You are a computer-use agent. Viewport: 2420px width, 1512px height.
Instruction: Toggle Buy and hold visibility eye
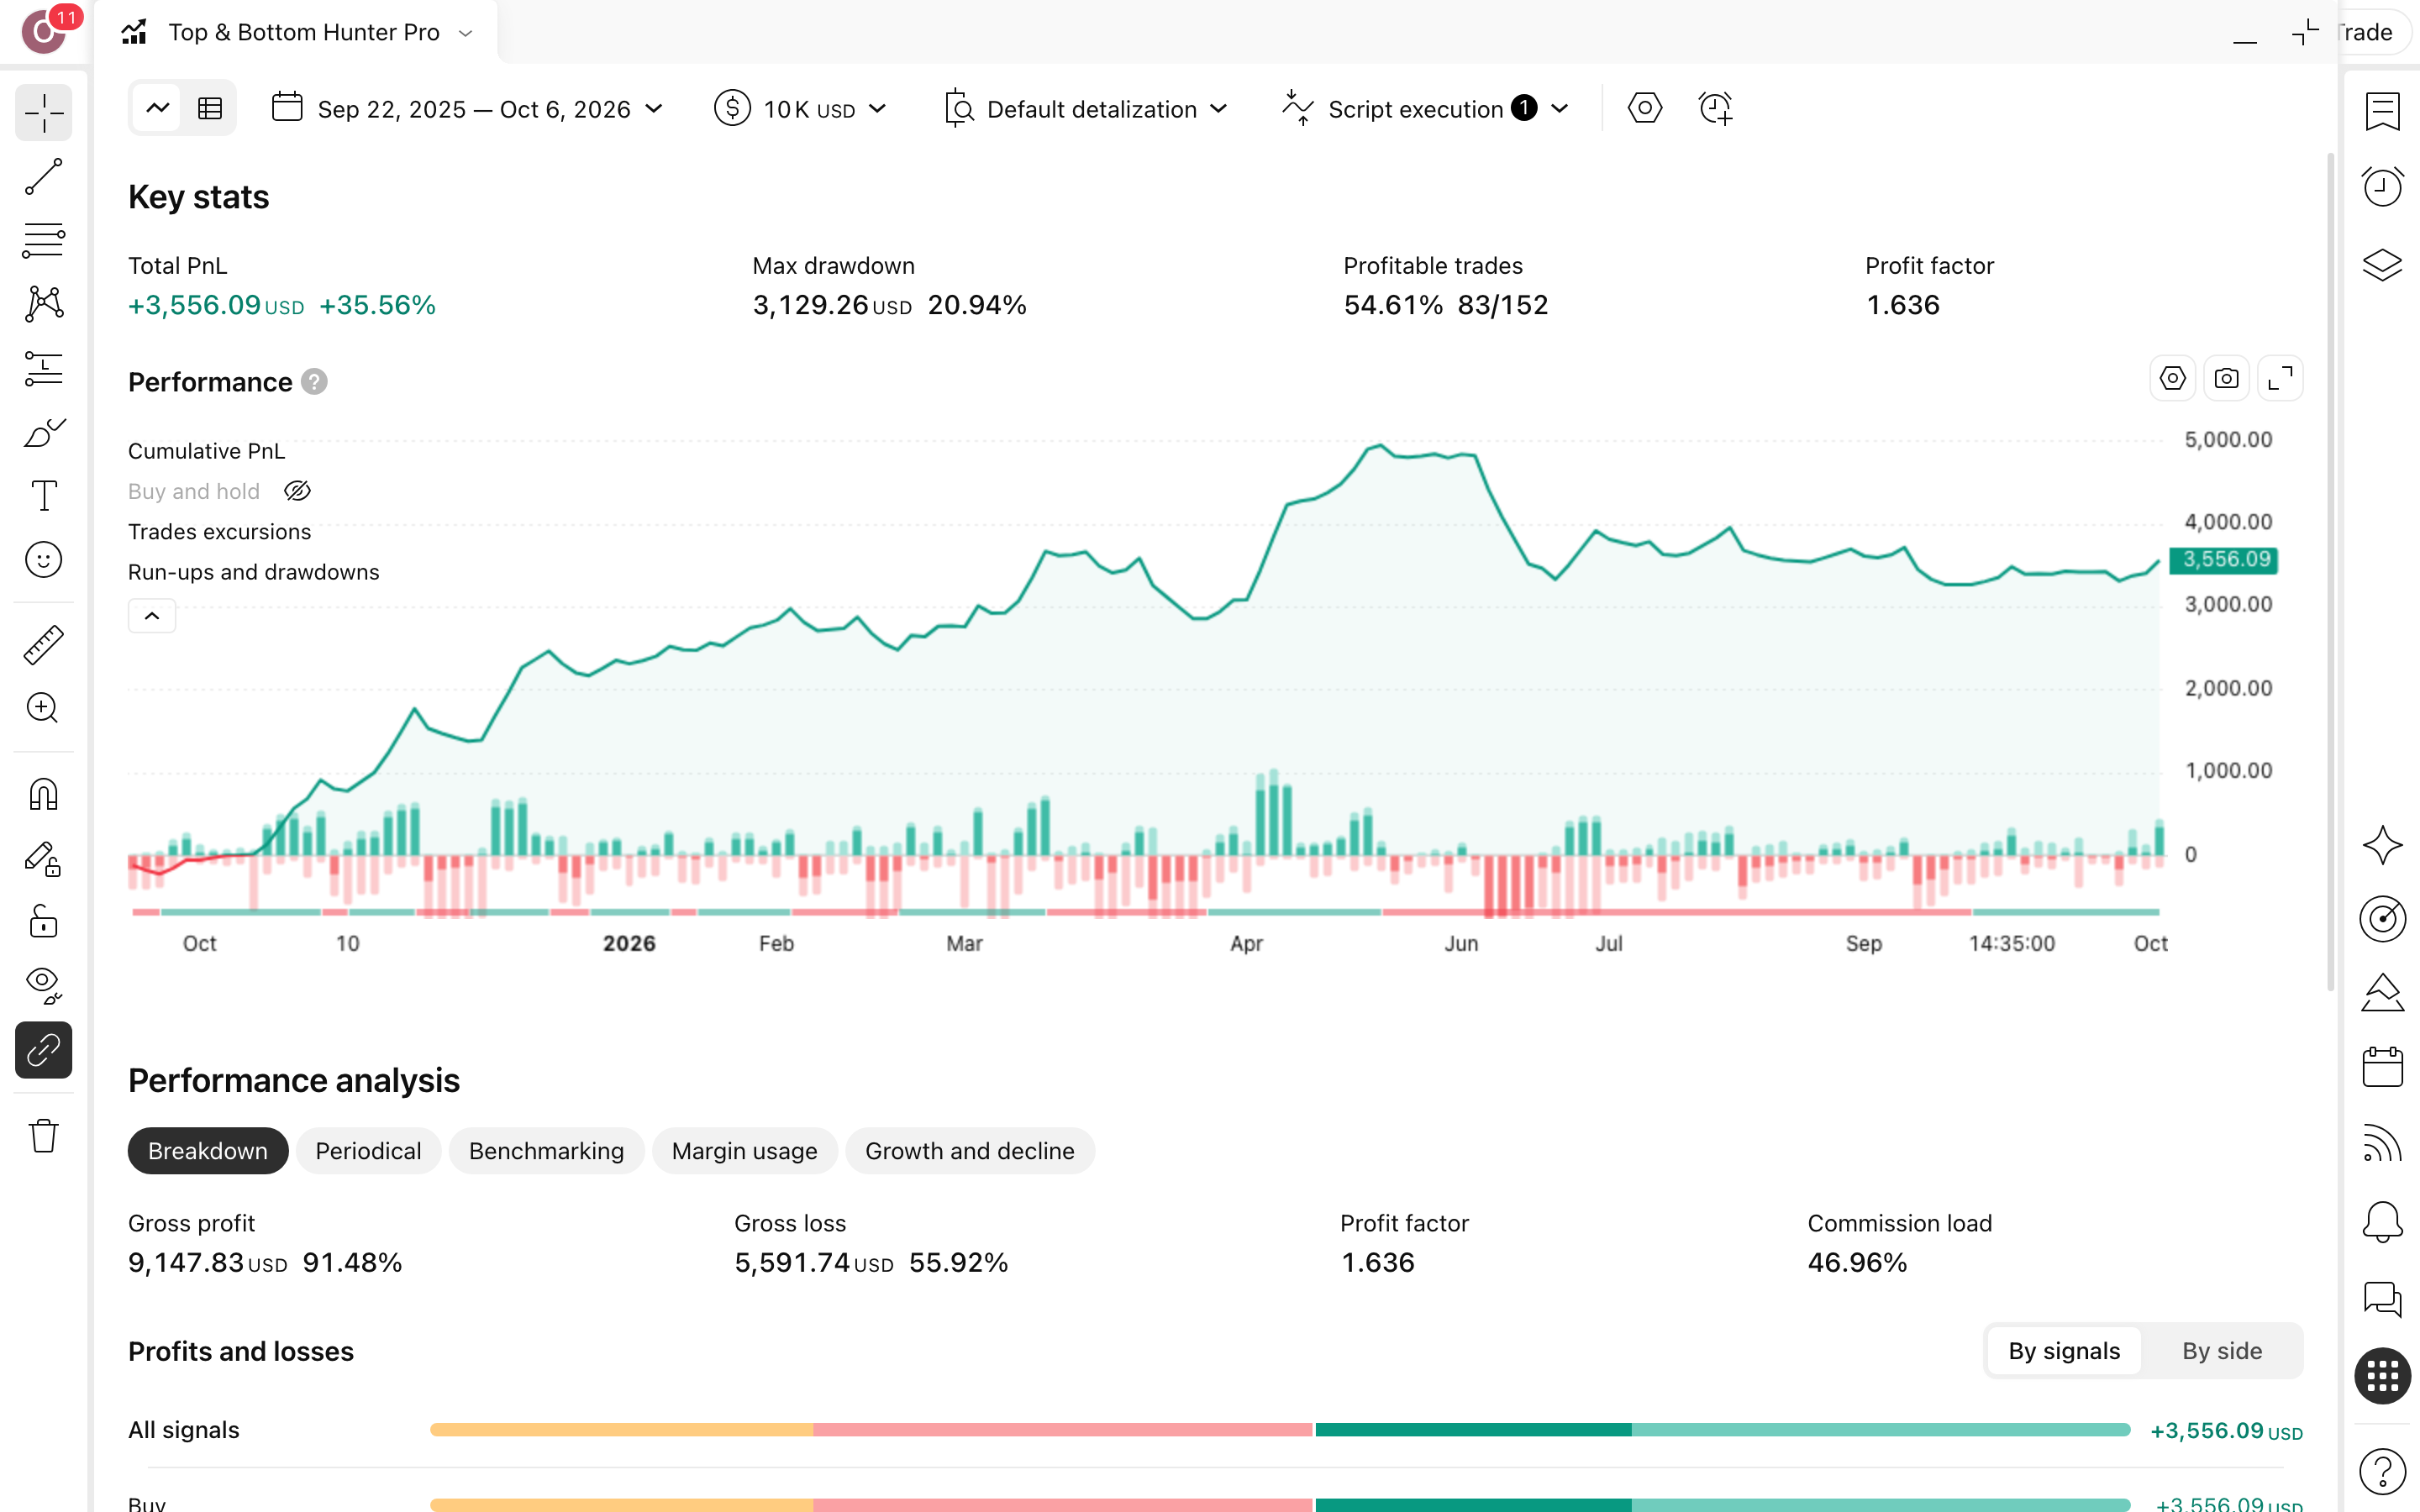tap(297, 491)
